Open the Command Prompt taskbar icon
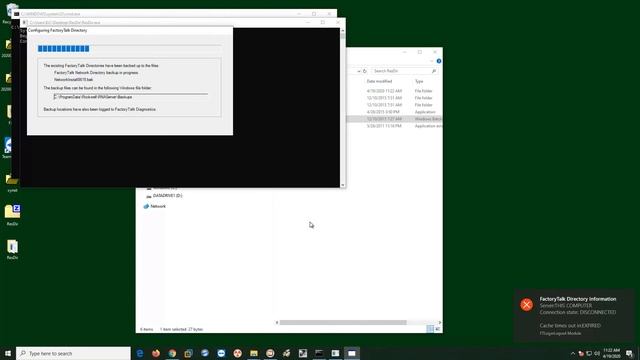 319,353
